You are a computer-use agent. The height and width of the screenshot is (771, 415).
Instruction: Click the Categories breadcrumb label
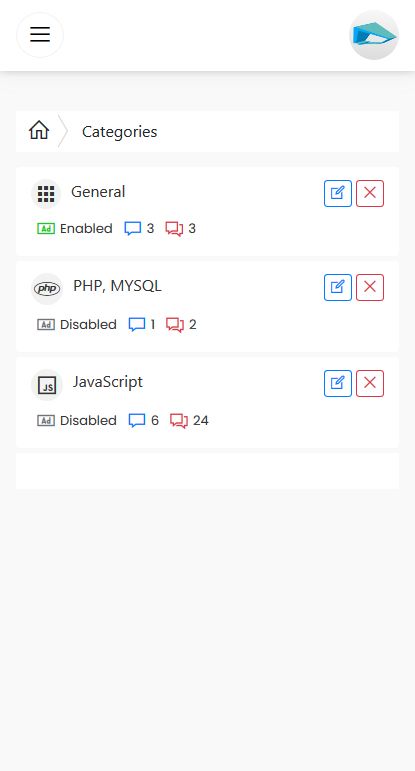coord(119,132)
